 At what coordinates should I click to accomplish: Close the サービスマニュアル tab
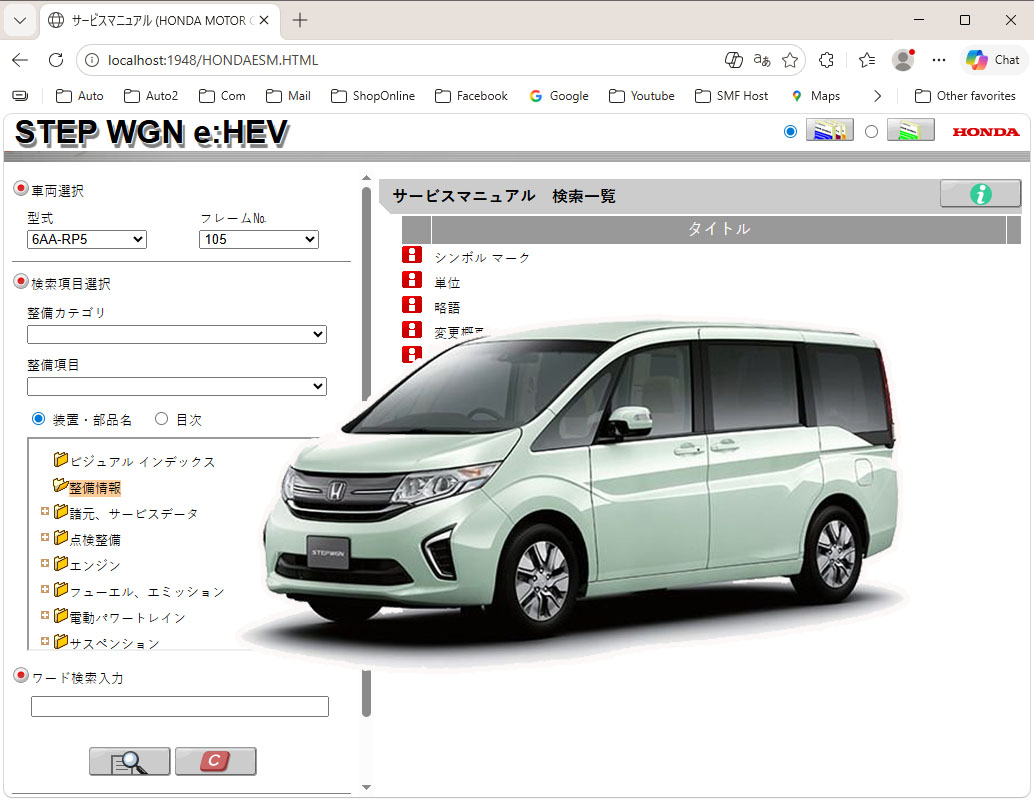[264, 20]
